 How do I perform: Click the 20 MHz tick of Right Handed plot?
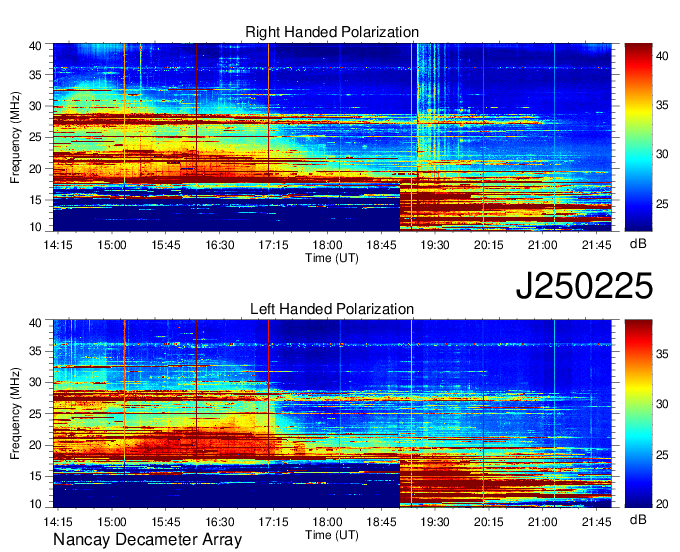tap(36, 169)
